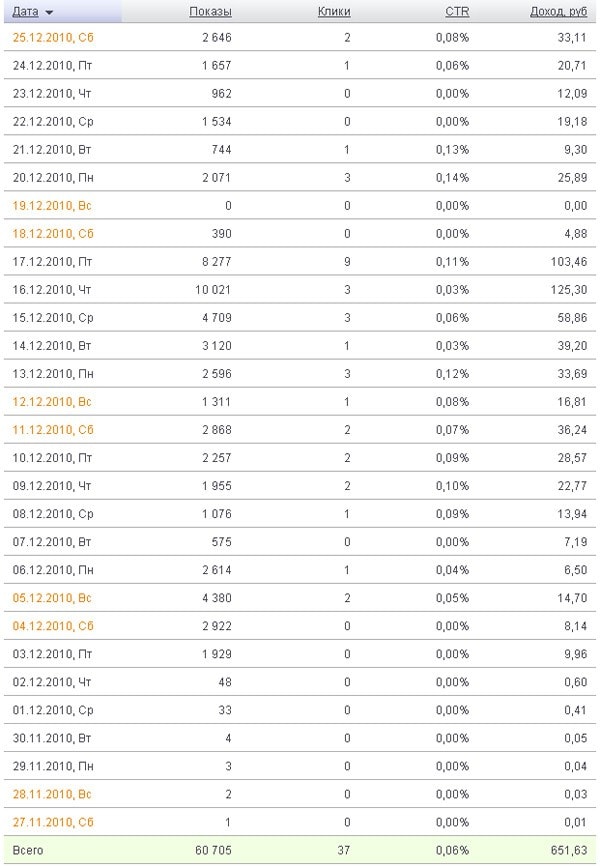
Task: Sort by Доход, руб column header
Action: pos(558,12)
